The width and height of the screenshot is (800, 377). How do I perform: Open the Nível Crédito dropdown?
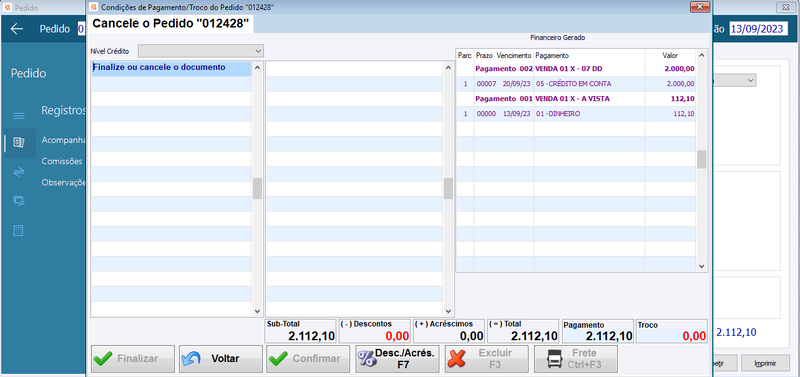click(x=201, y=51)
